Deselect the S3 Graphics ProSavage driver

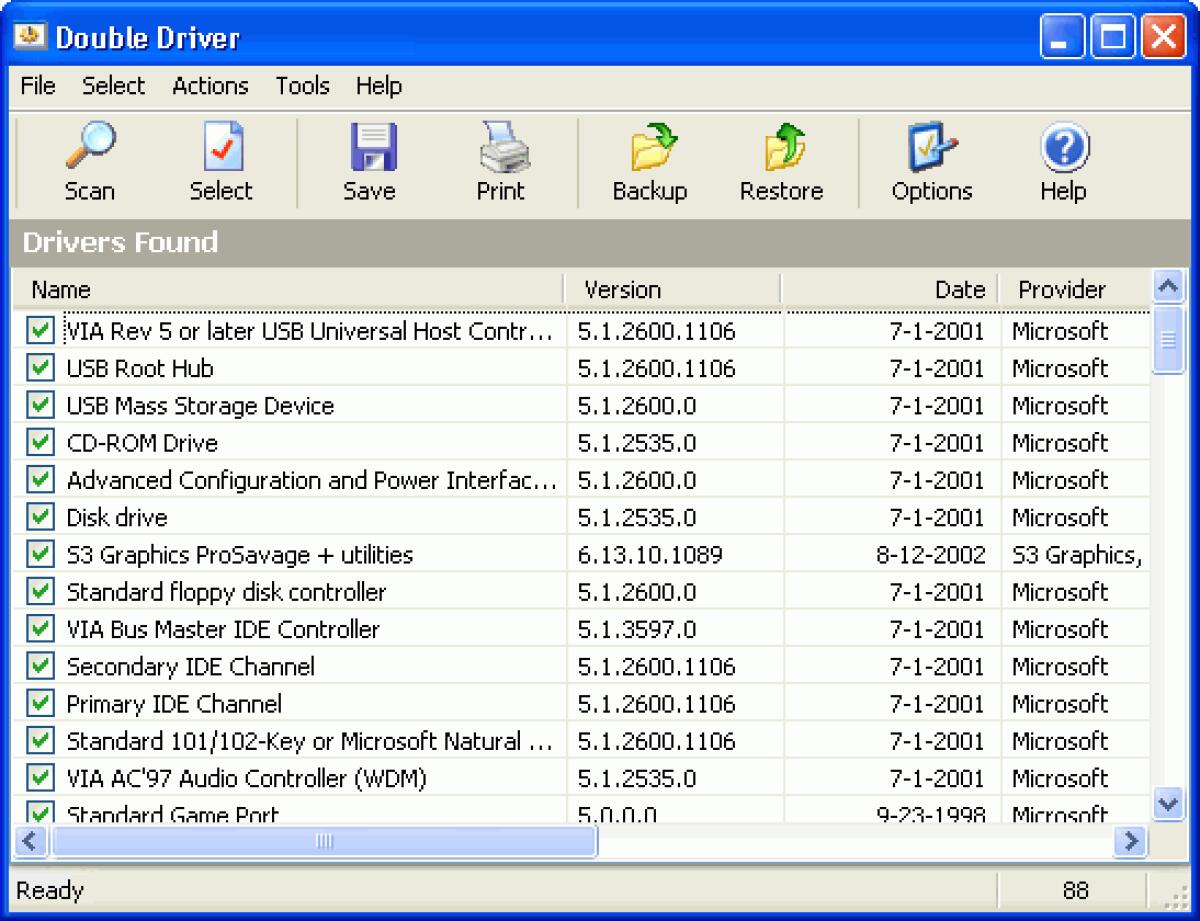pos(39,554)
